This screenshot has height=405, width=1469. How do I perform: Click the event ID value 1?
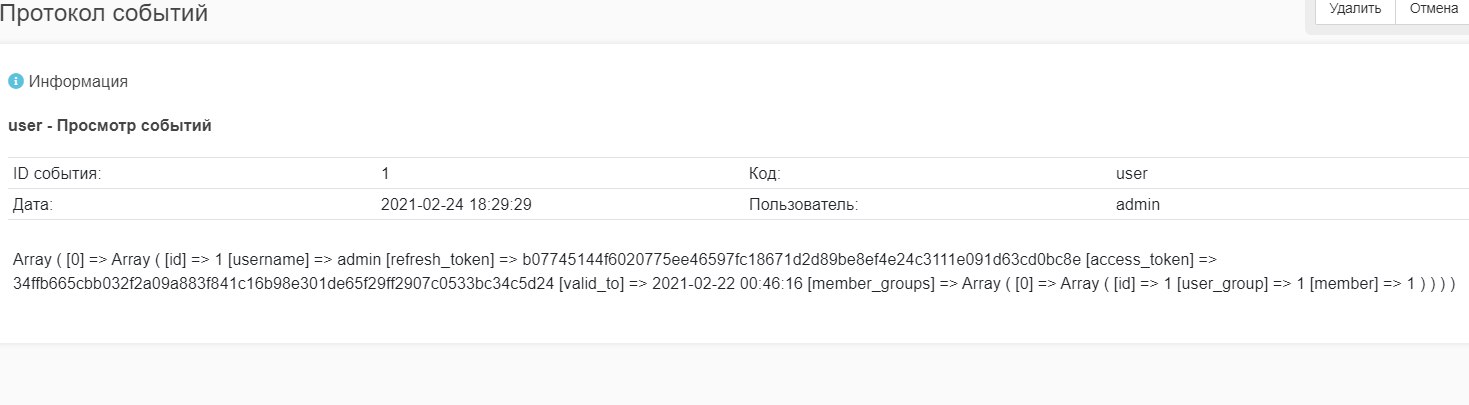point(385,173)
